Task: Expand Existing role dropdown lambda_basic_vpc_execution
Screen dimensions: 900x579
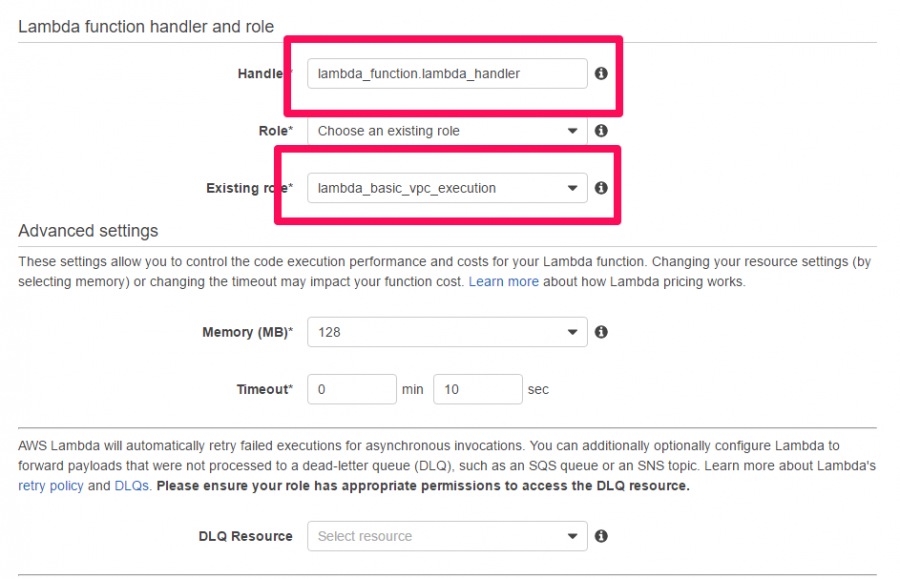Action: click(447, 188)
